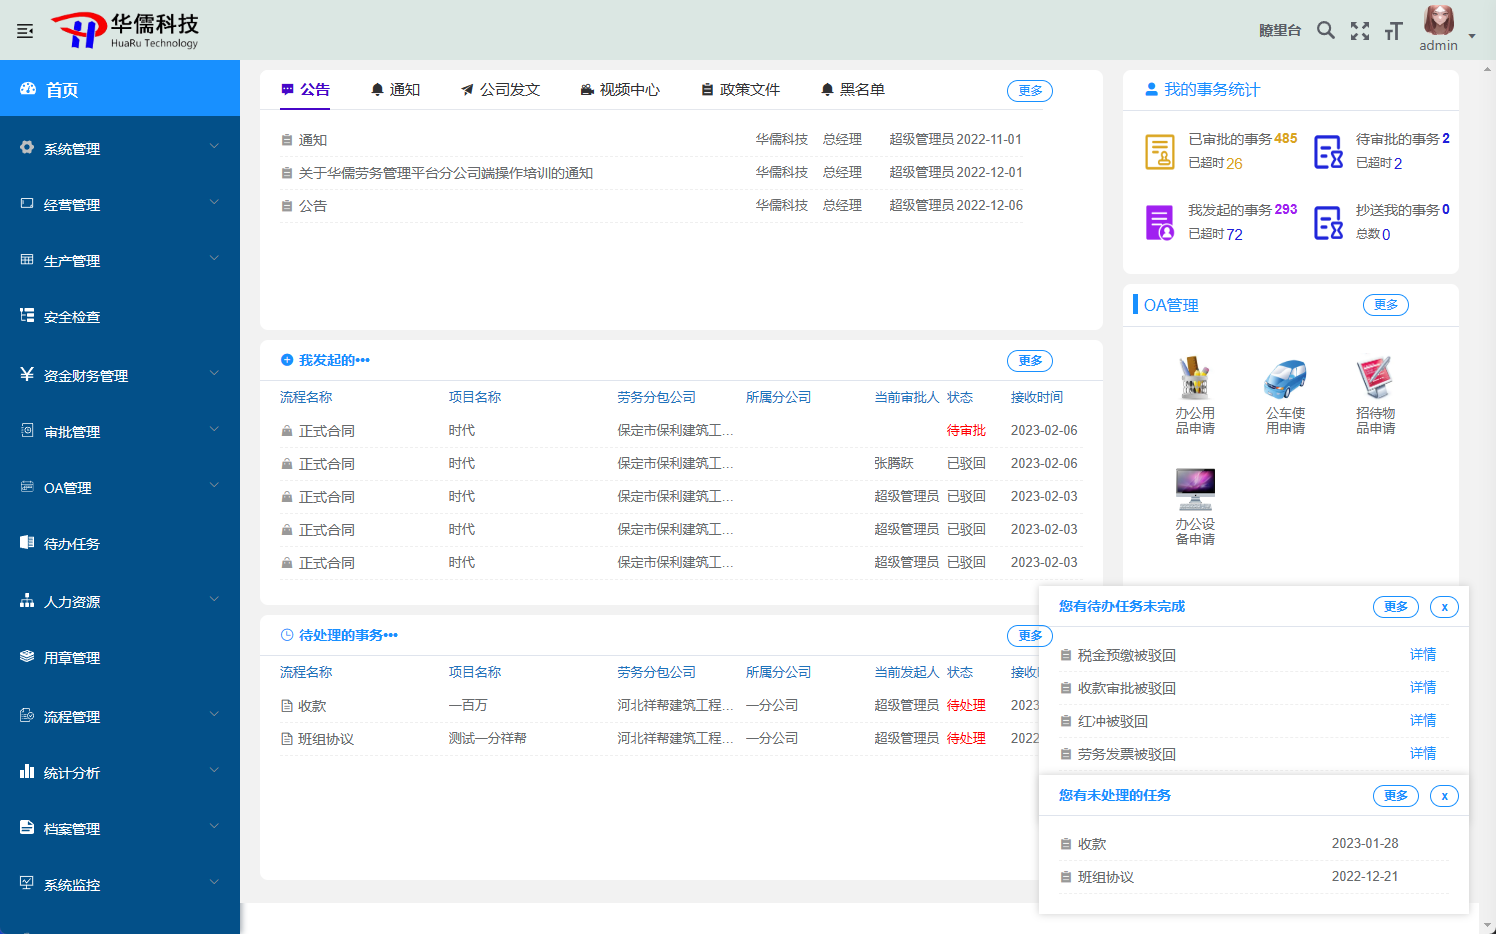Screen dimensions: 1496x934
Task: Click the hamburger menu collapse icon
Action: tap(25, 31)
